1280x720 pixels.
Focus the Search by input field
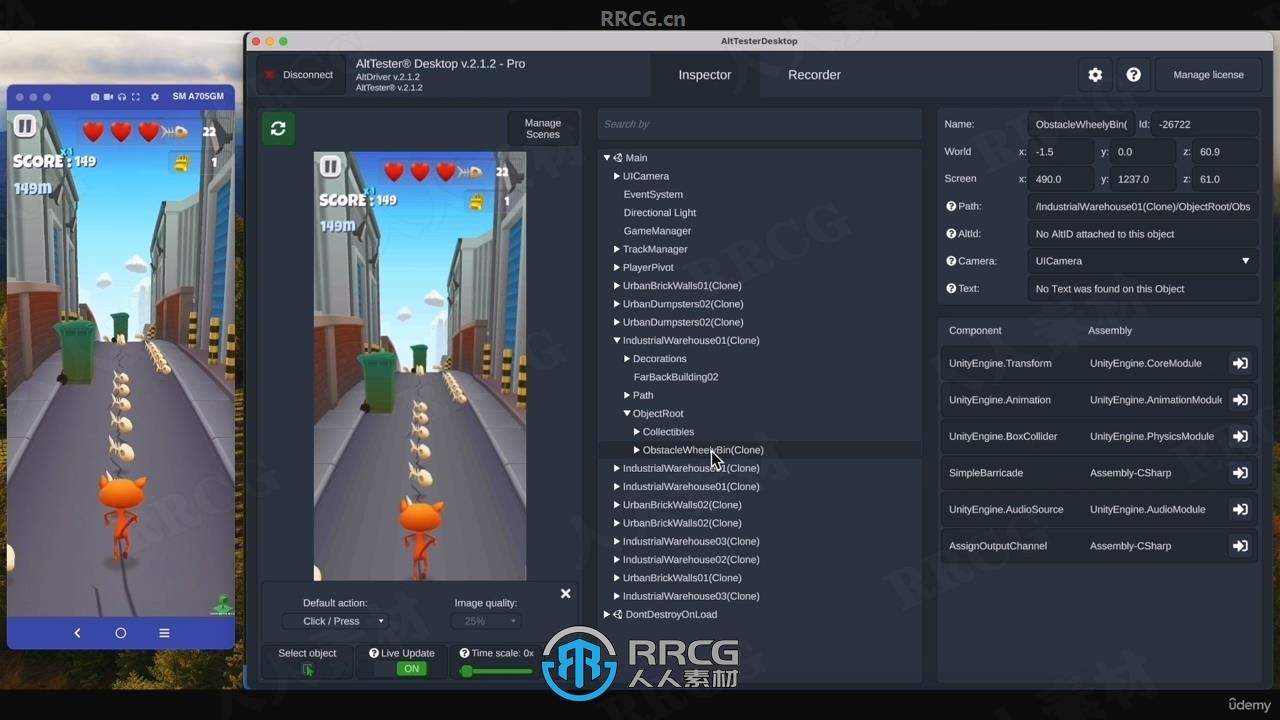(x=759, y=124)
